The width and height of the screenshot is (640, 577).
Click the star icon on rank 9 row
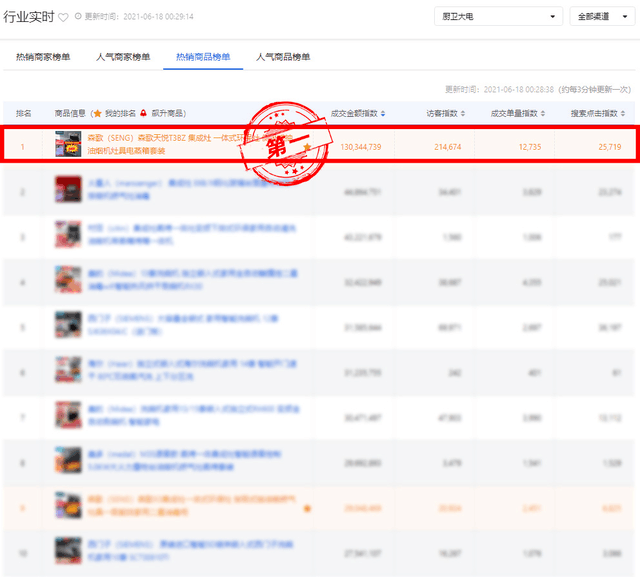click(x=307, y=508)
